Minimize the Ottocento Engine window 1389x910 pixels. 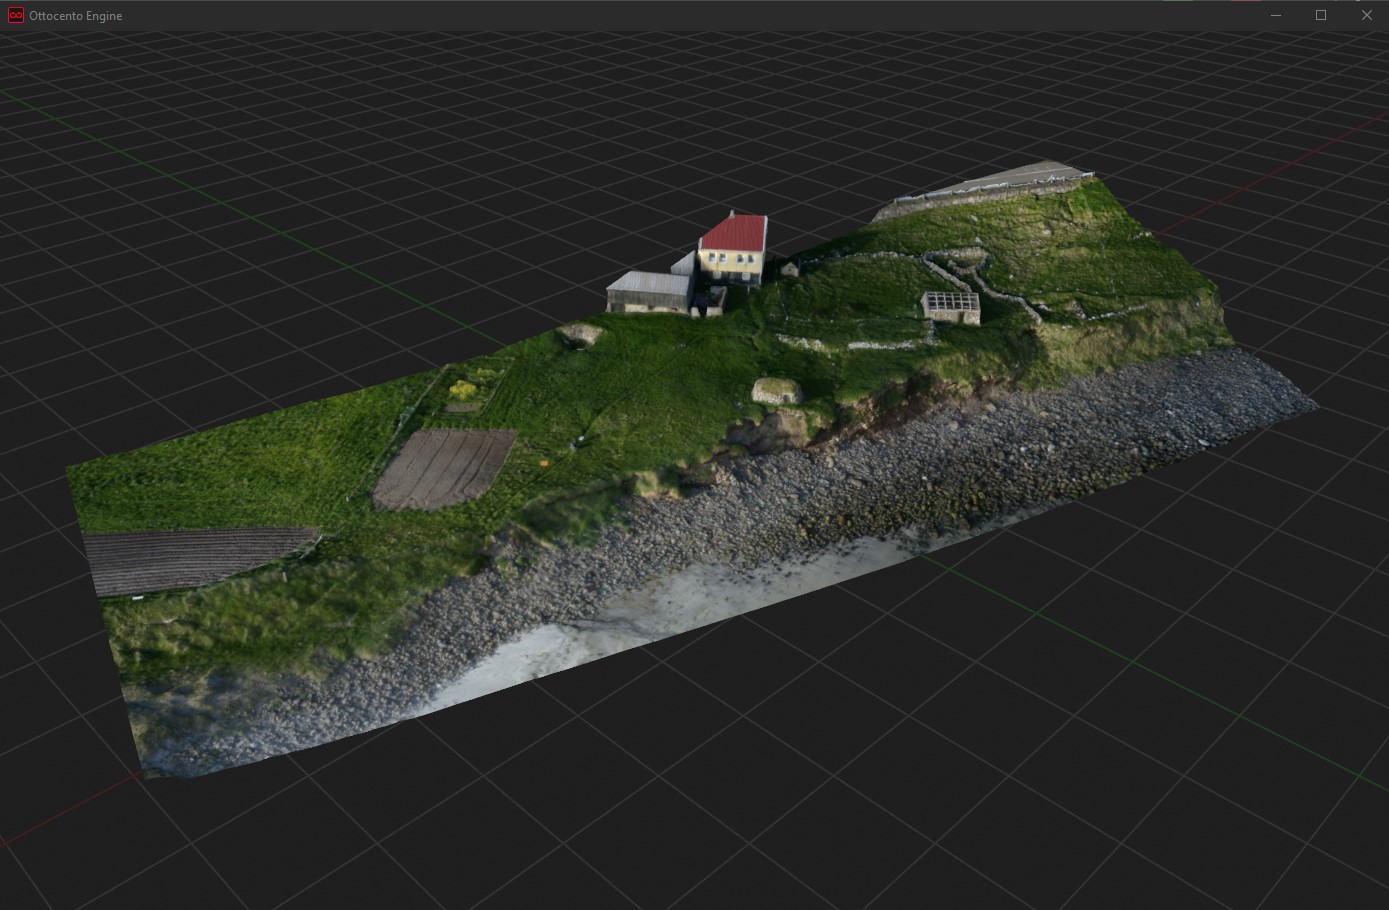pos(1276,15)
